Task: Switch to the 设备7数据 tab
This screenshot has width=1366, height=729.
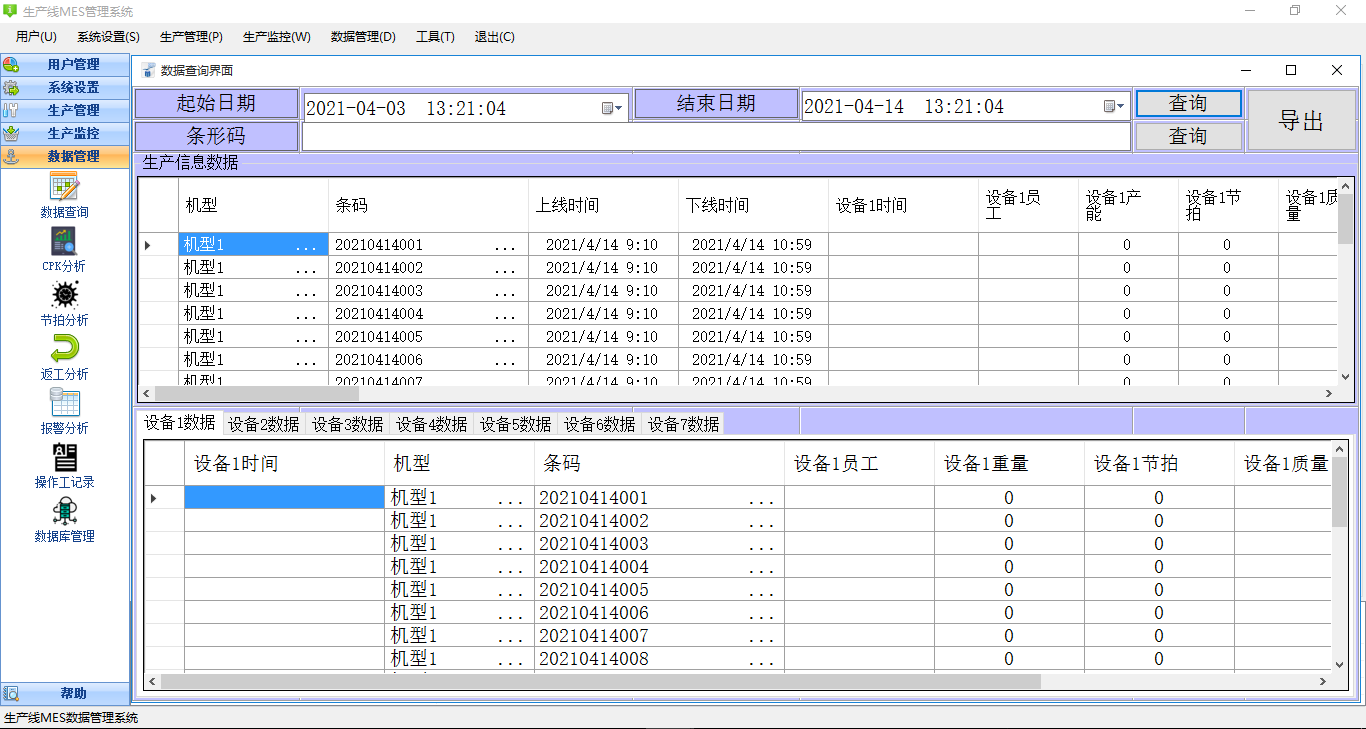Action: pos(684,424)
